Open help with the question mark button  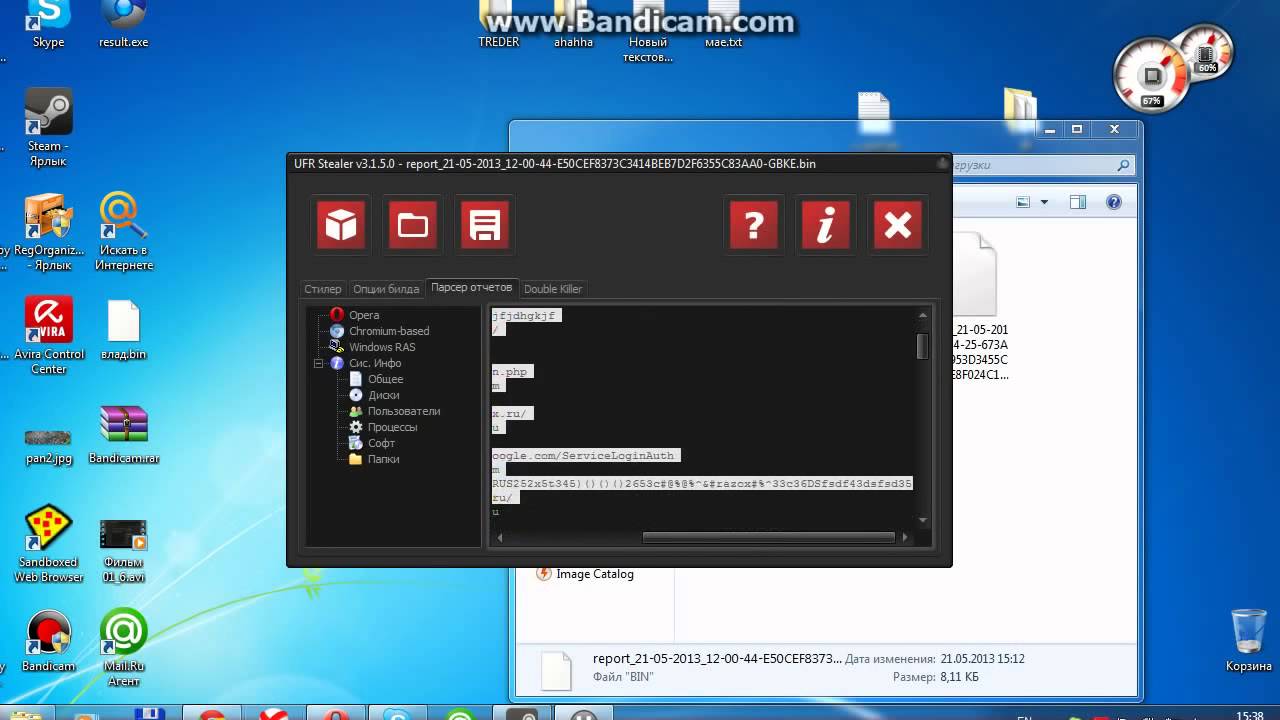(754, 224)
